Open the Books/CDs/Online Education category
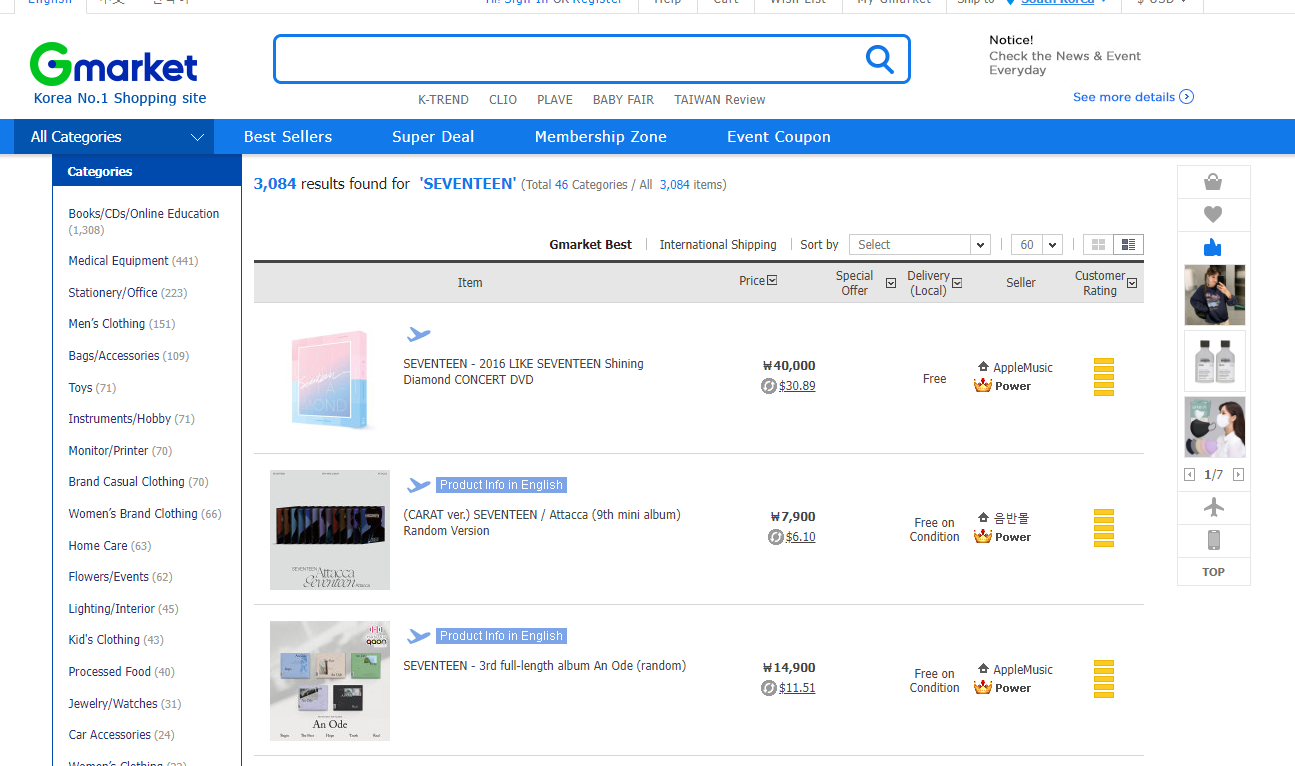 point(143,214)
